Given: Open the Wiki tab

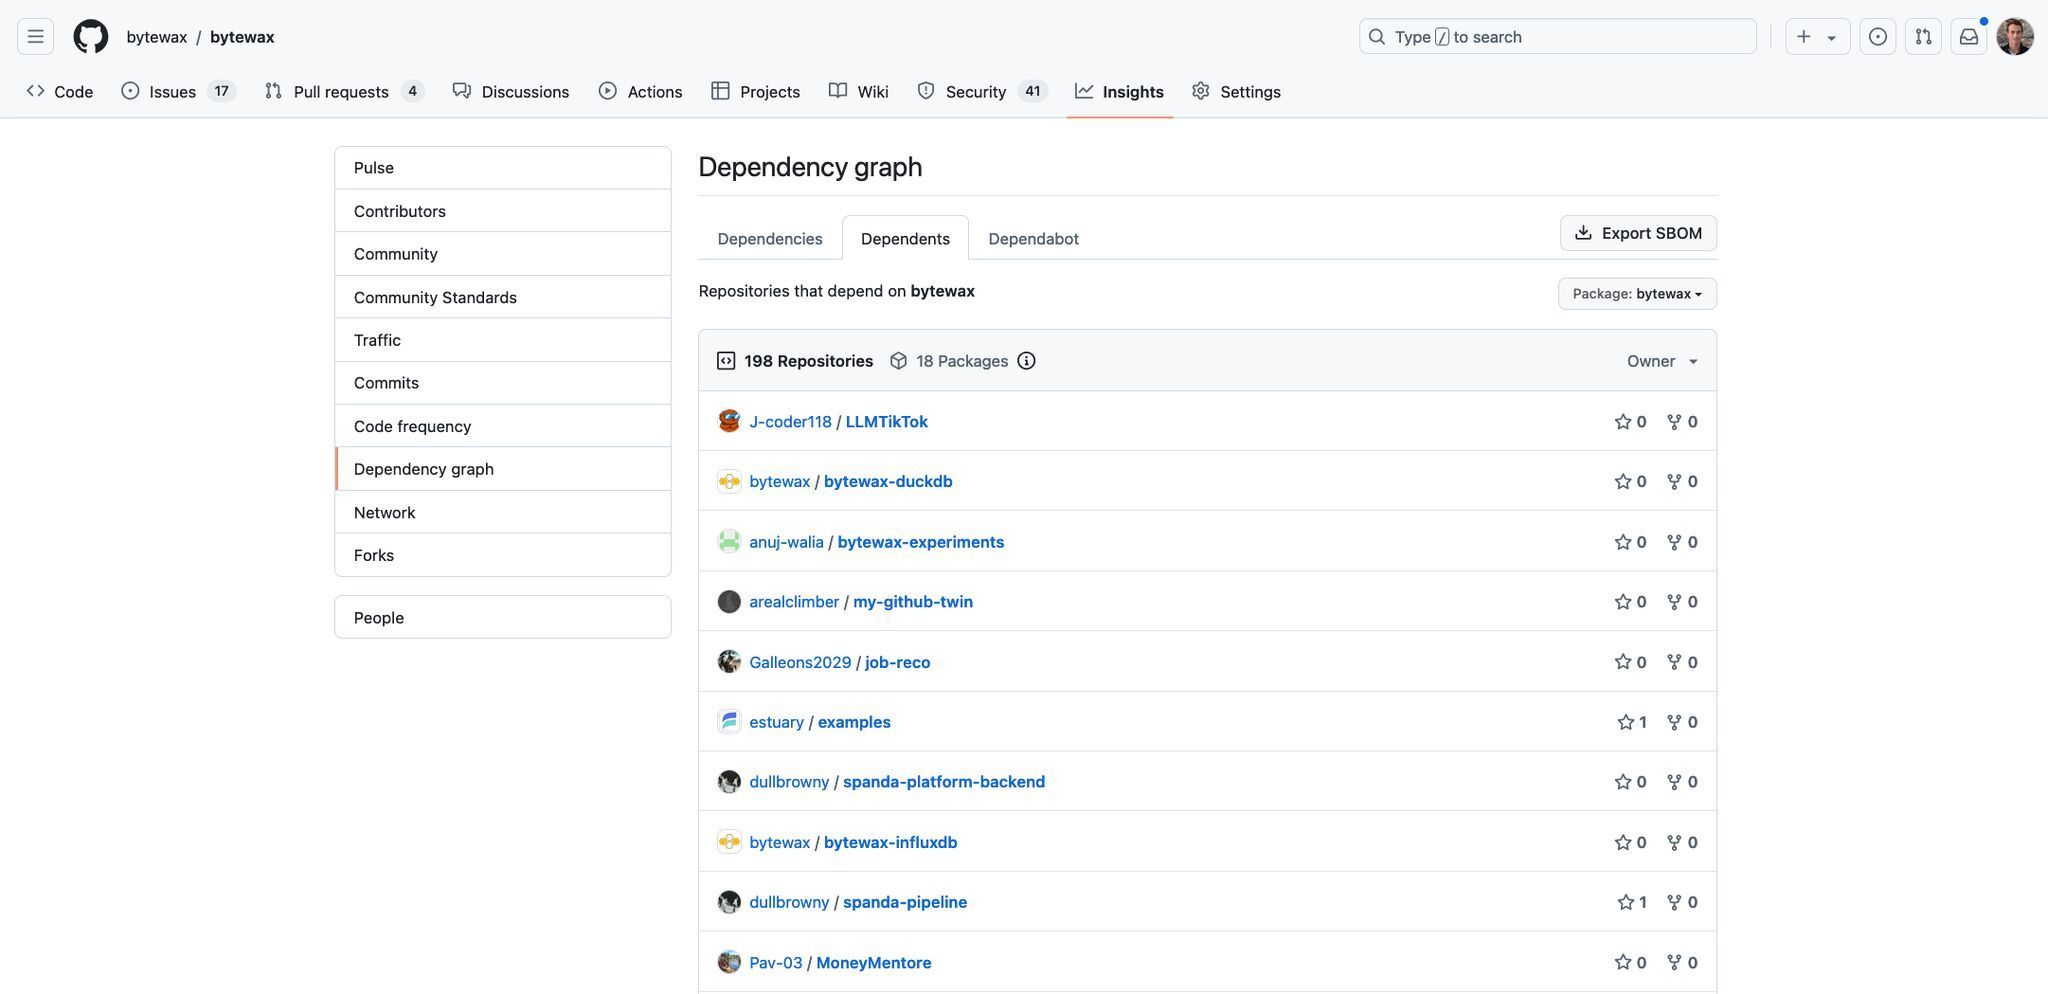Looking at the screenshot, I should [x=859, y=91].
